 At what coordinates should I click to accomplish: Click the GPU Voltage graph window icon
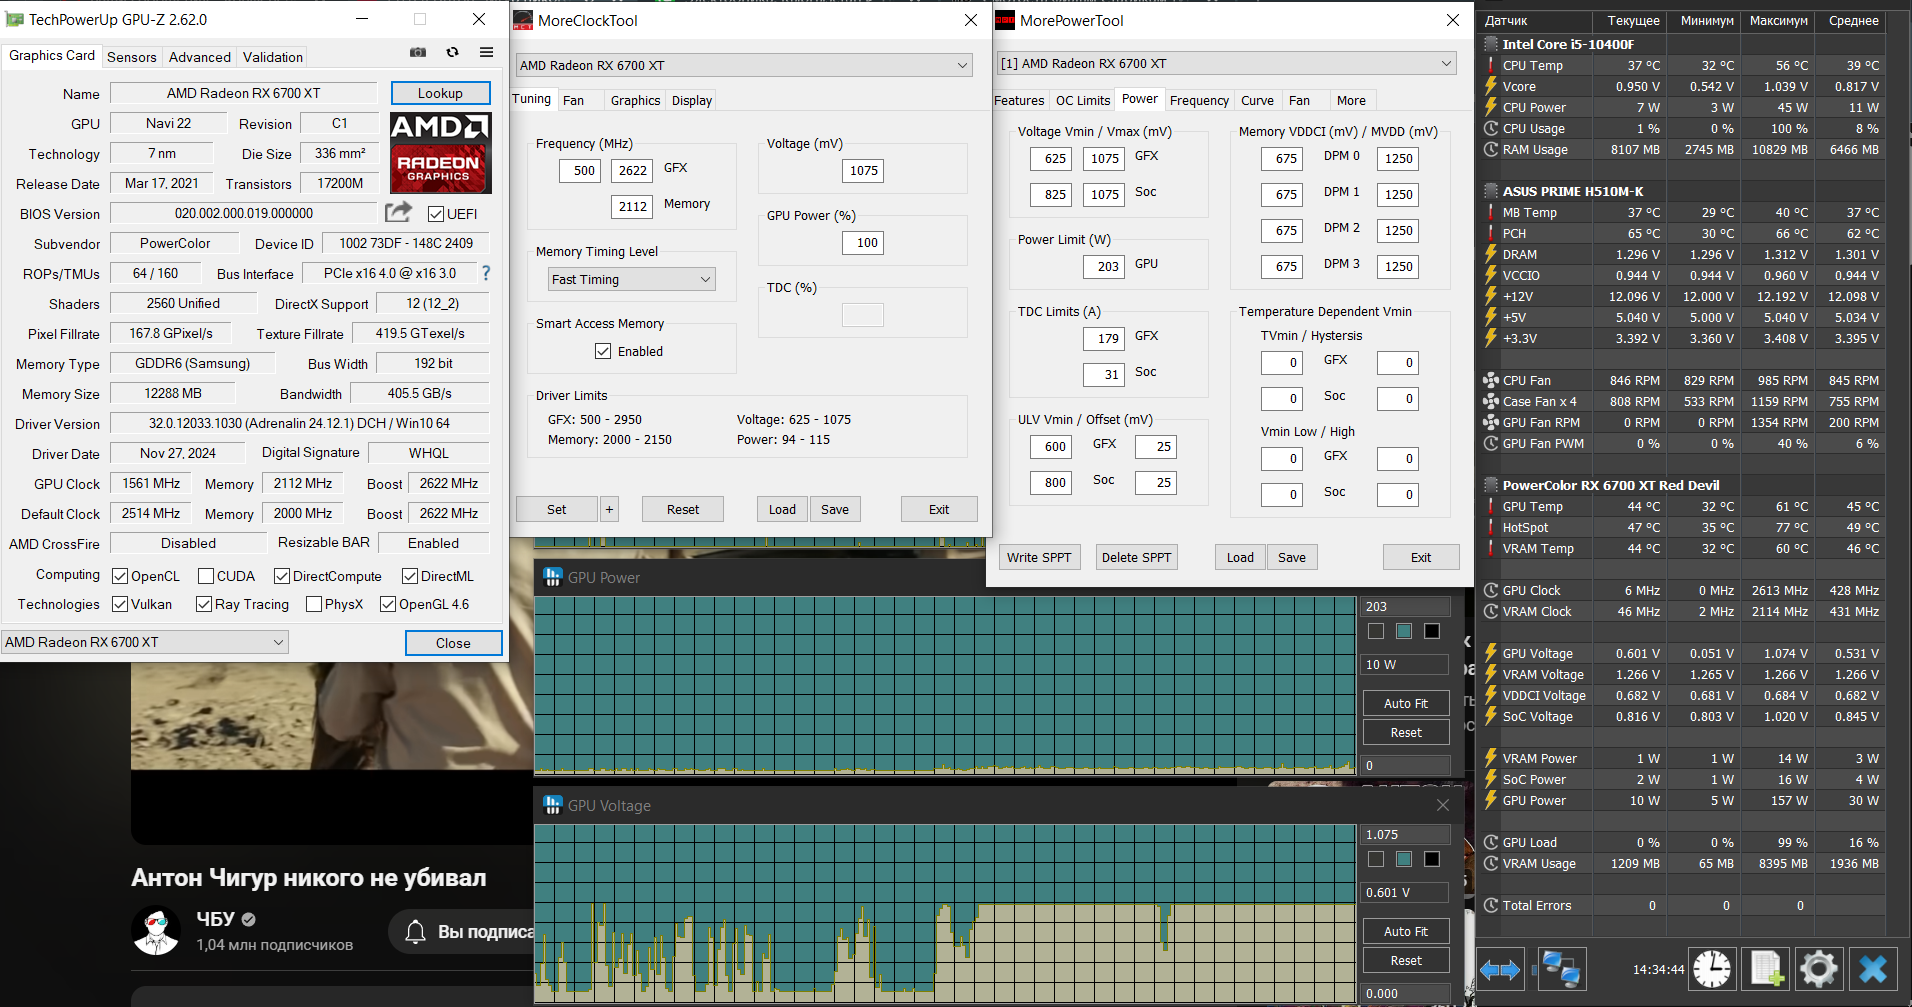(x=553, y=805)
